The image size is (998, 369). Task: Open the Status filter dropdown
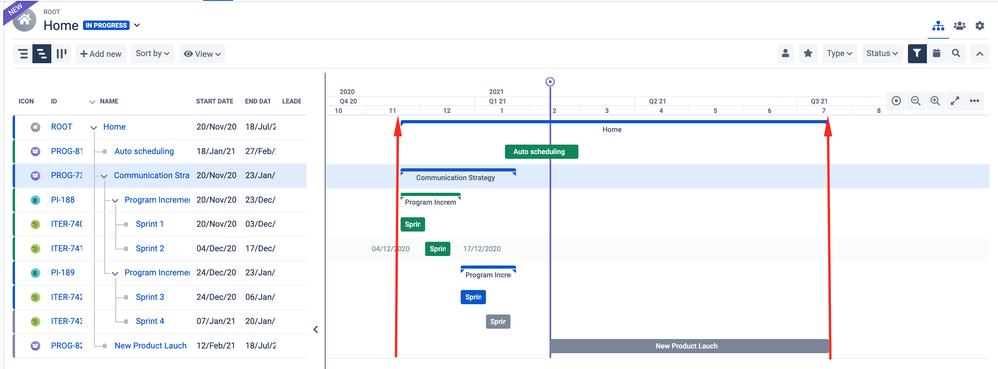[x=882, y=53]
